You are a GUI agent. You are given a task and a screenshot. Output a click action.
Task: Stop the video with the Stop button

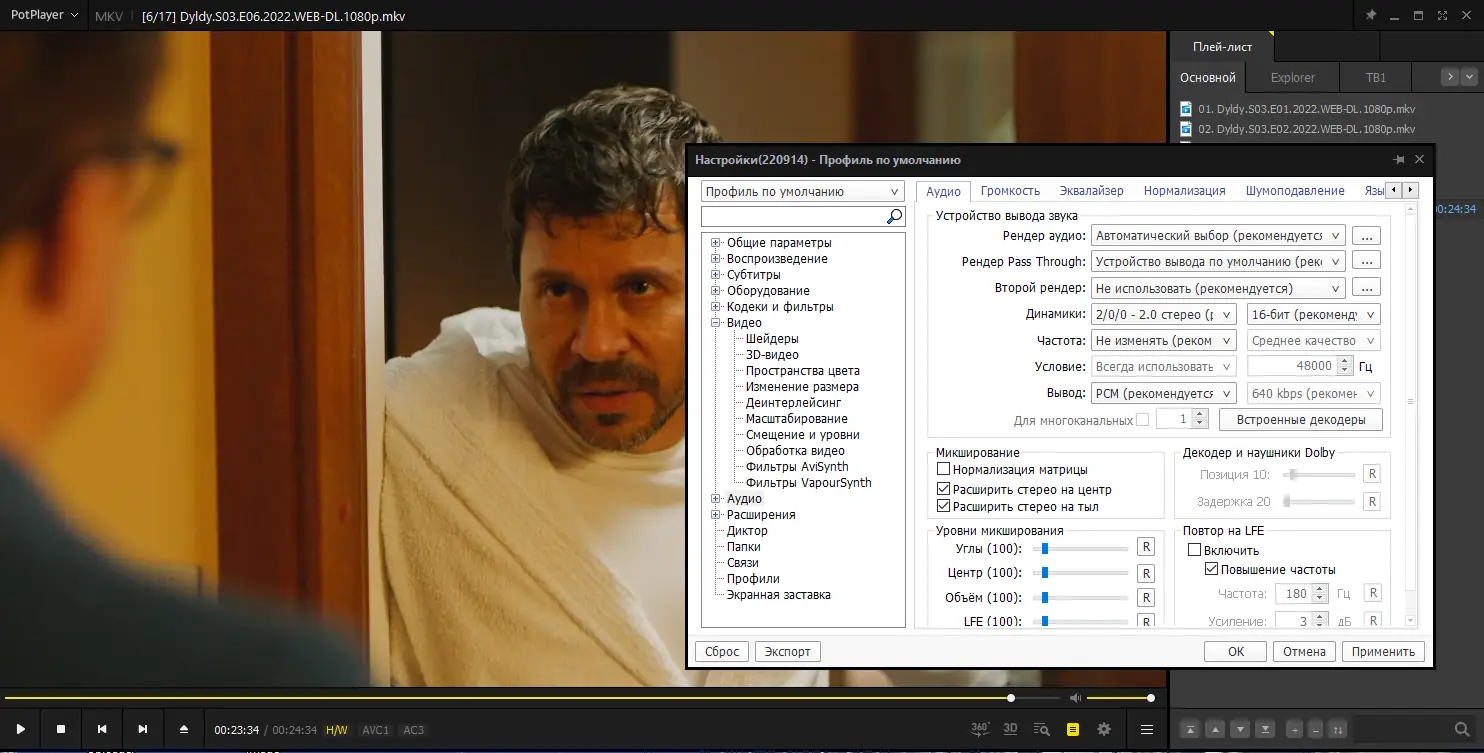(61, 729)
